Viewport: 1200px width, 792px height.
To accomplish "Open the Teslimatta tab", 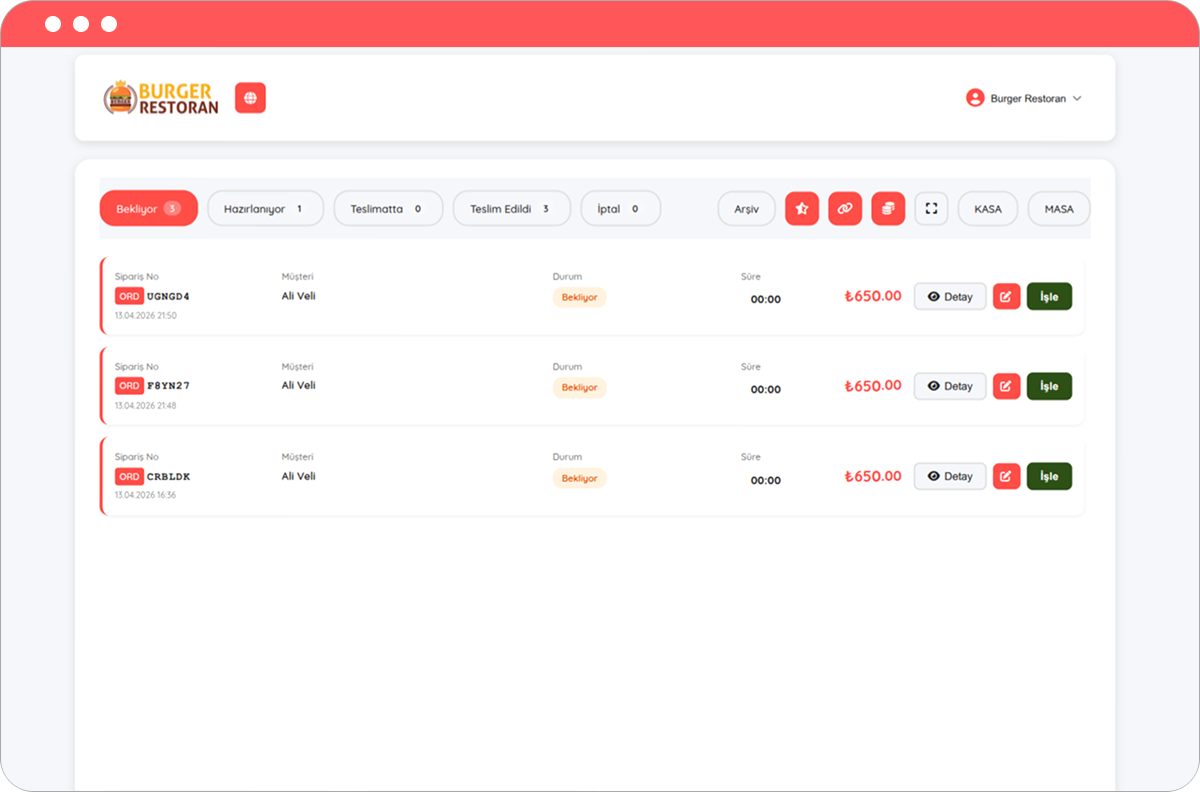I will tap(387, 209).
